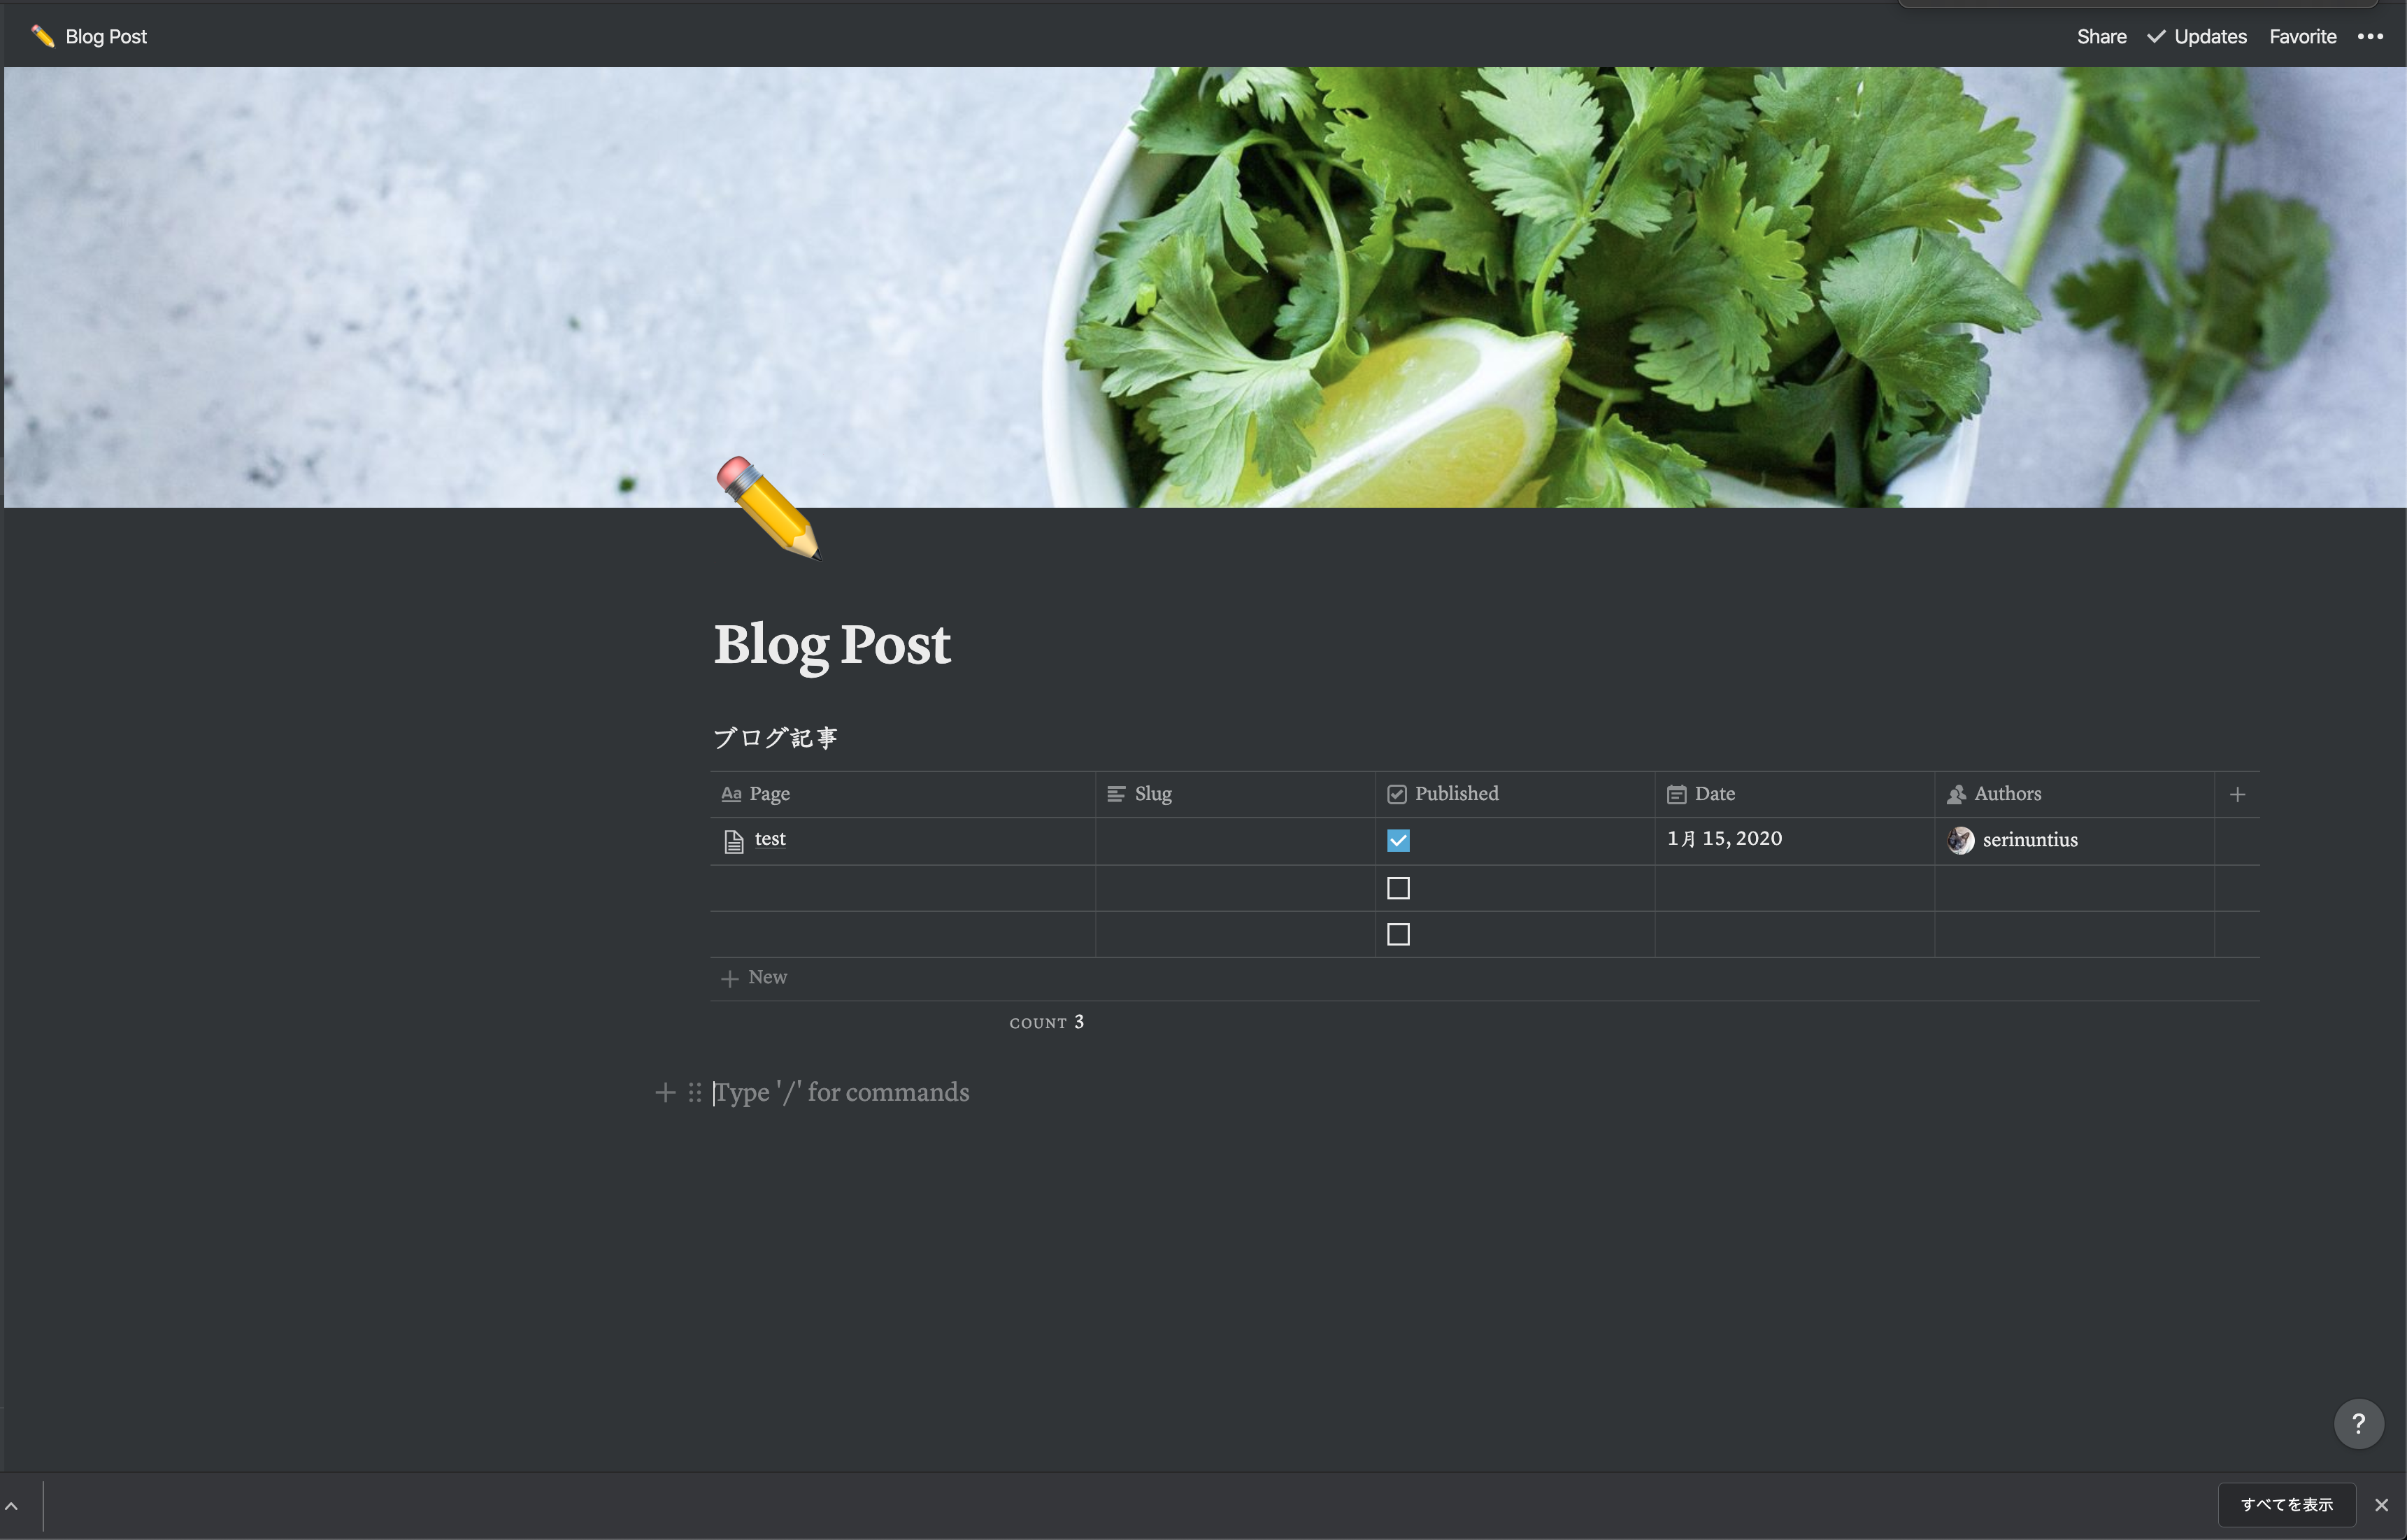Viewport: 2407px width, 1540px height.
Task: Check Published in the second row
Action: [x=1398, y=888]
